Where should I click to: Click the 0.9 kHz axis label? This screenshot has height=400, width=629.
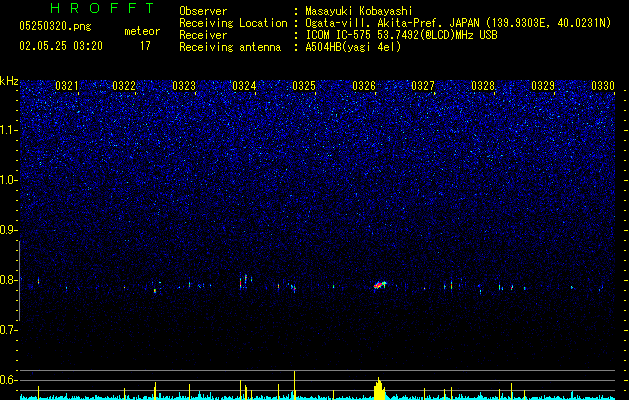tap(9, 230)
